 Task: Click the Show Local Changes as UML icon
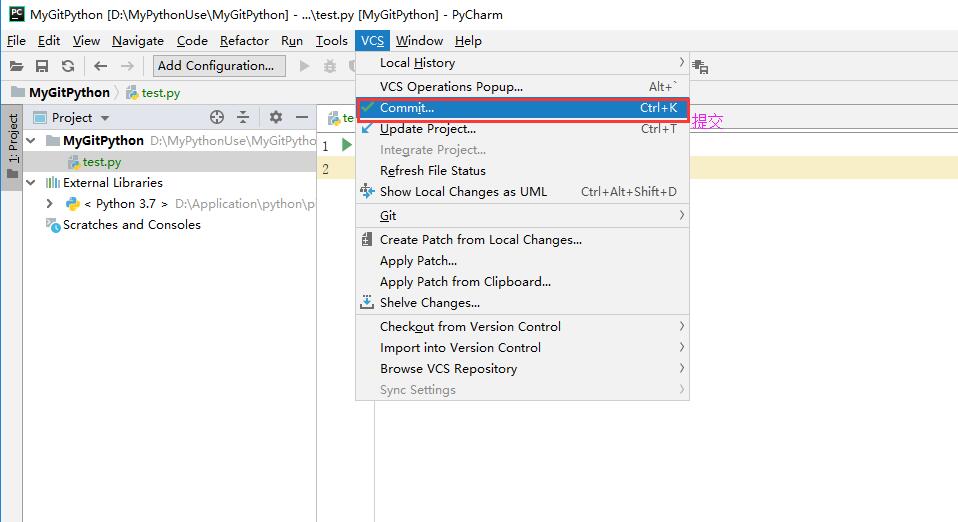tap(367, 191)
